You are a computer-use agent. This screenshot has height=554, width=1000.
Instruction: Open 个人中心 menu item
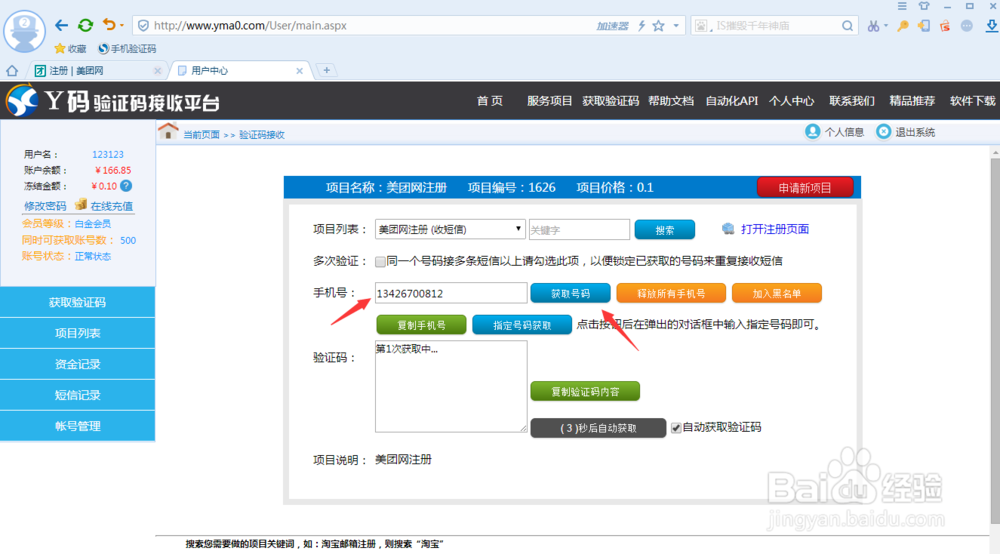tap(791, 101)
